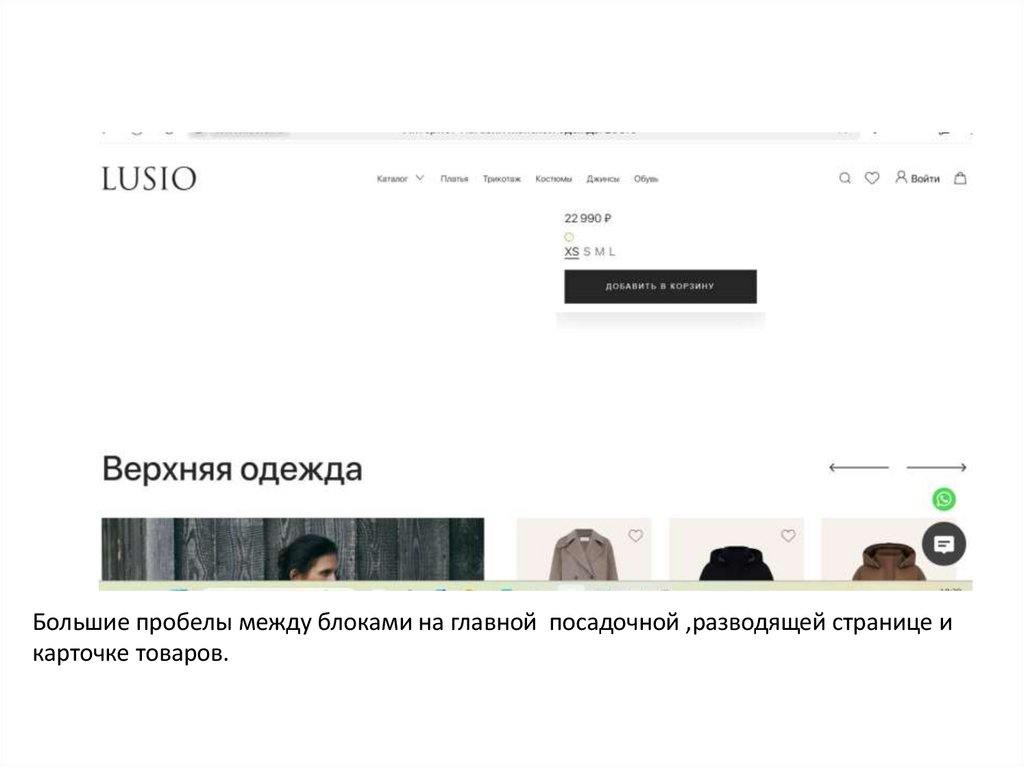Viewport: 1024px width, 767px height.
Task: Open the dark chat message widget
Action: point(944,544)
